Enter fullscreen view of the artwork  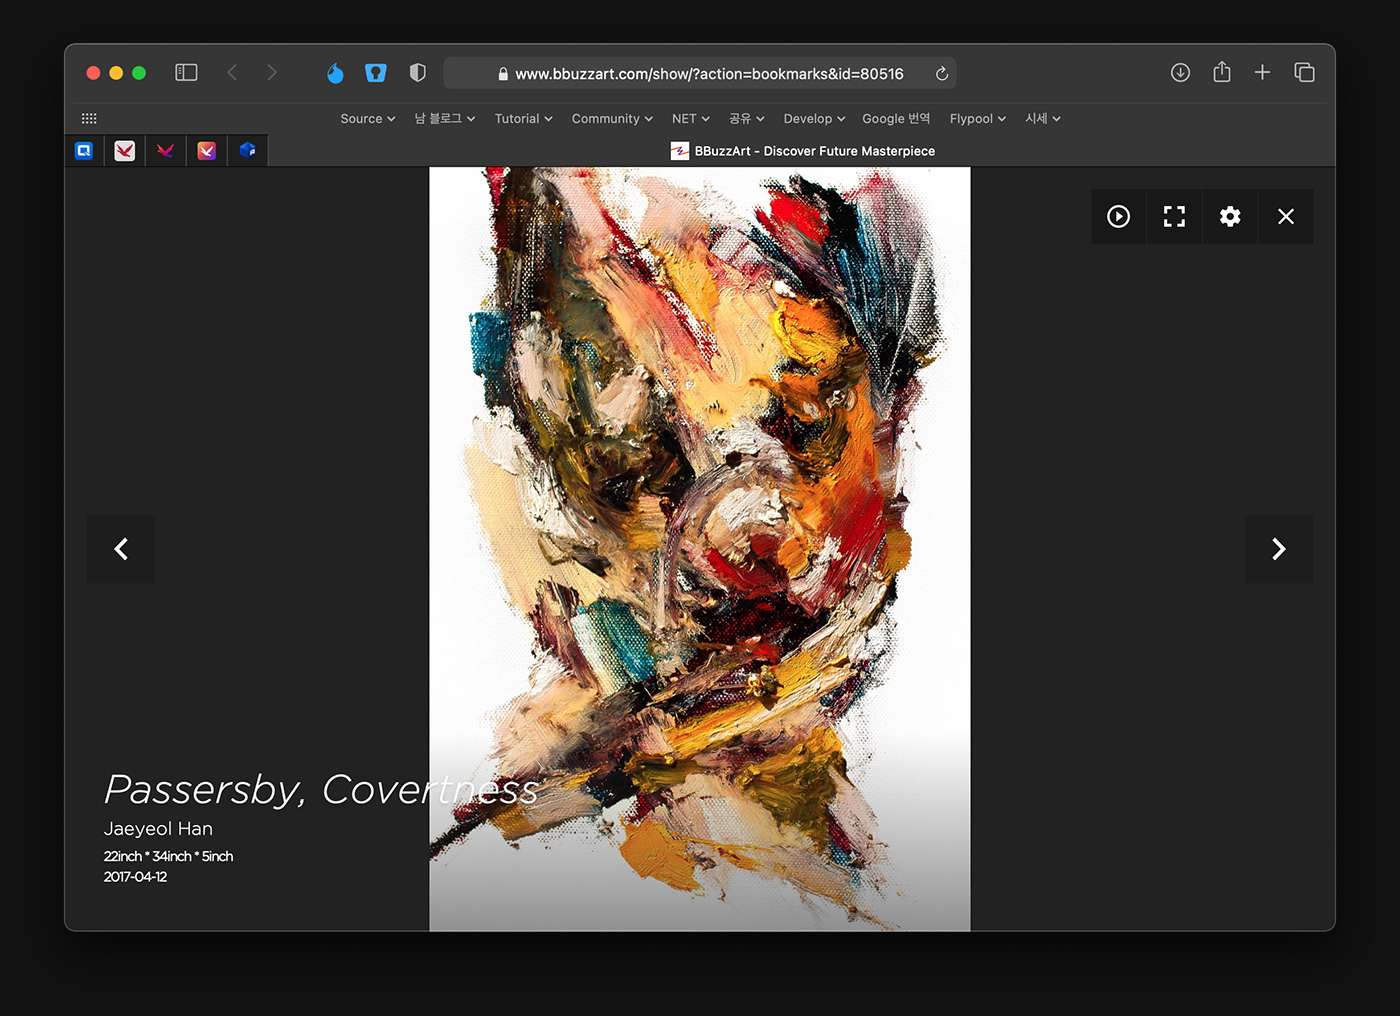(x=1174, y=216)
